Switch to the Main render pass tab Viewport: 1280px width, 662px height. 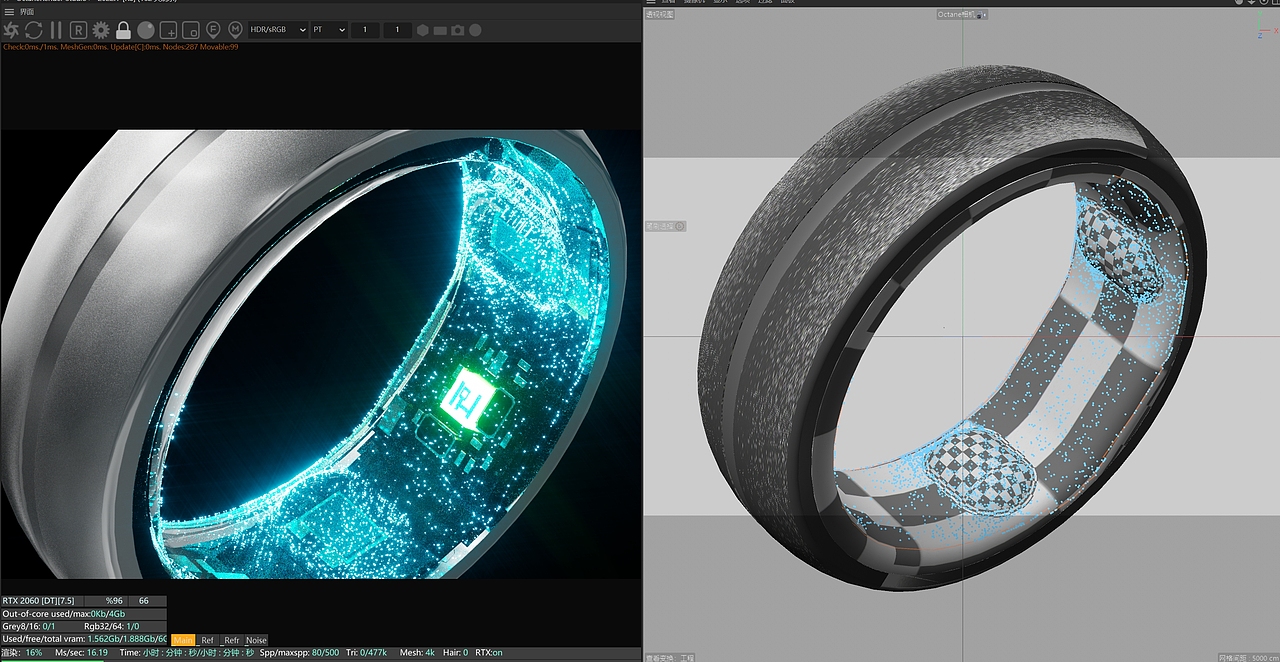pyautogui.click(x=183, y=640)
